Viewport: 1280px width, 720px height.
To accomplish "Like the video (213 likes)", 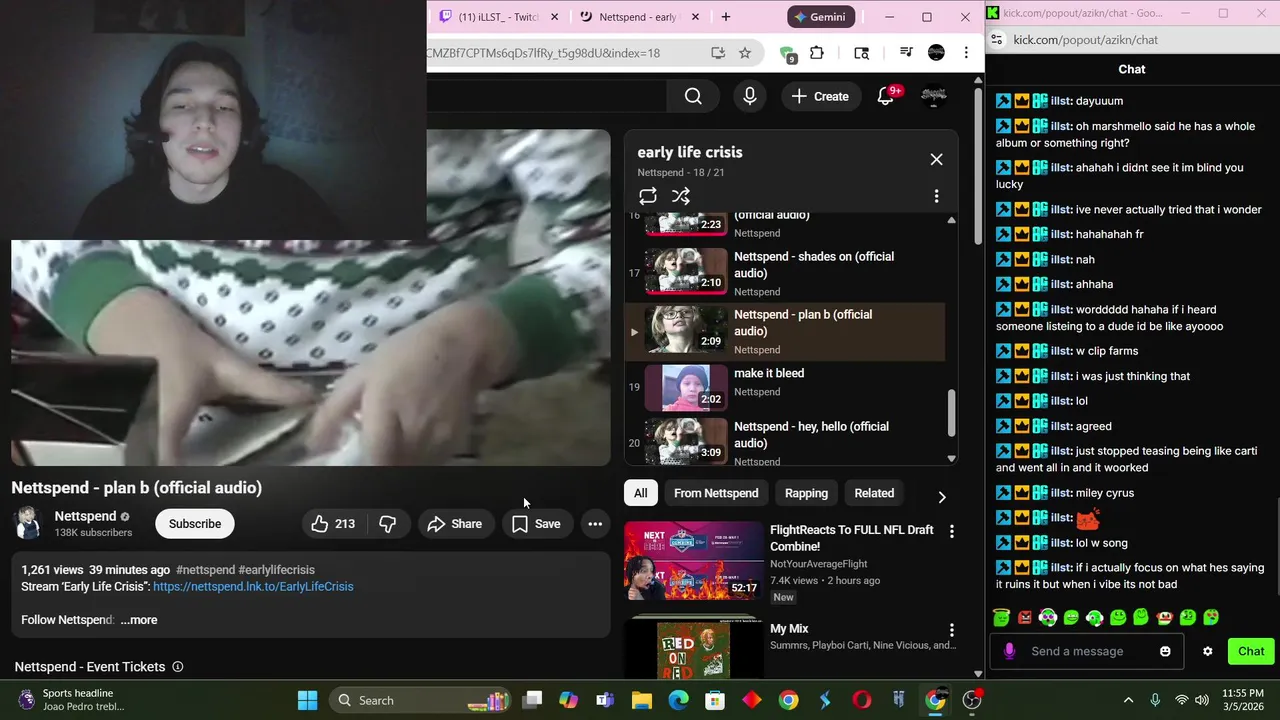I will tap(334, 524).
